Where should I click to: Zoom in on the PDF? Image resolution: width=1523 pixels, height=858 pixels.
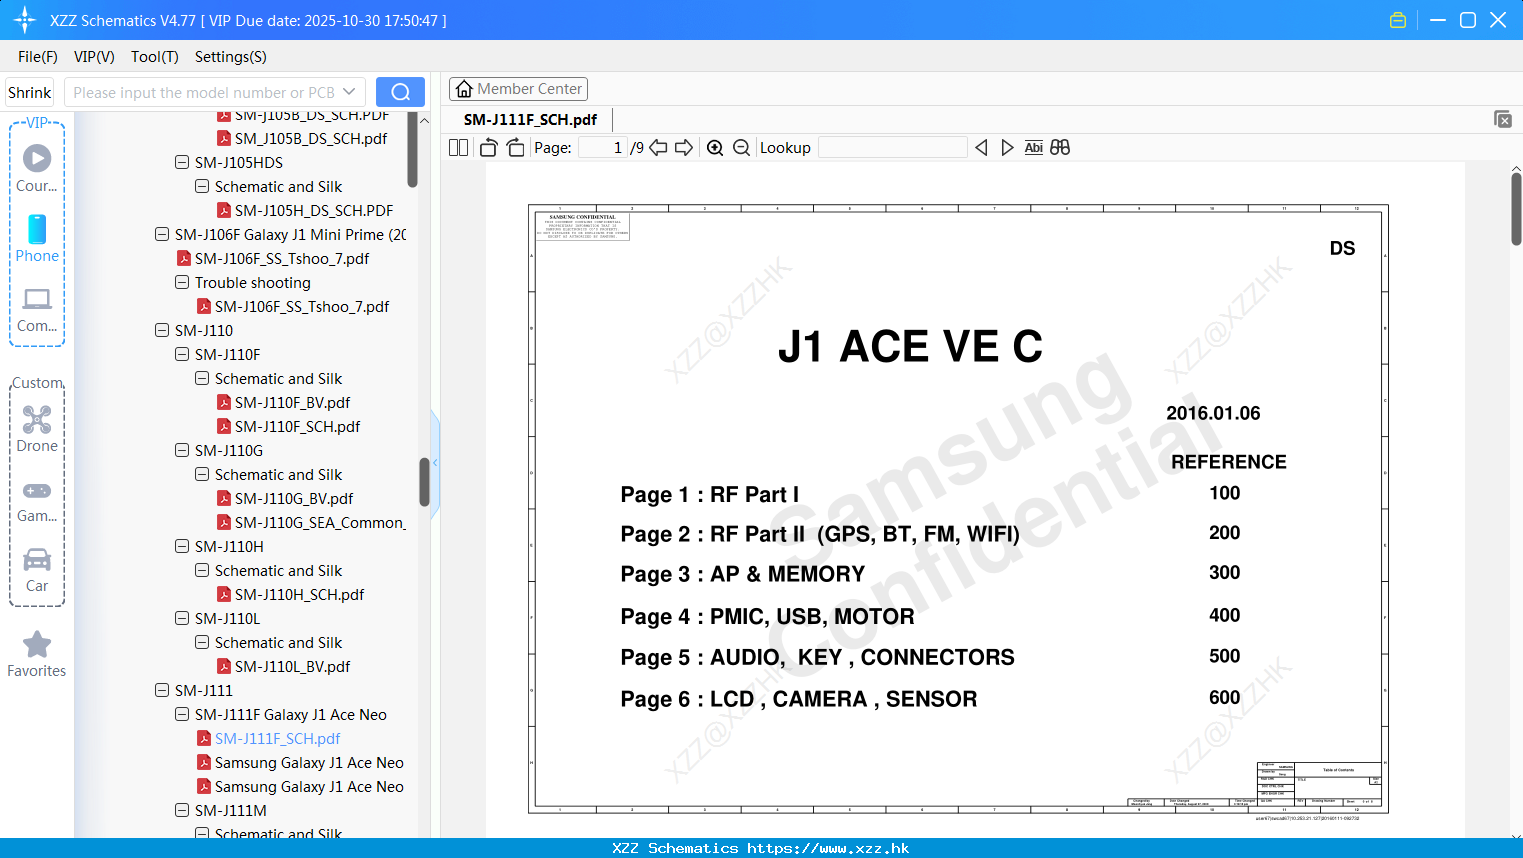pos(715,148)
